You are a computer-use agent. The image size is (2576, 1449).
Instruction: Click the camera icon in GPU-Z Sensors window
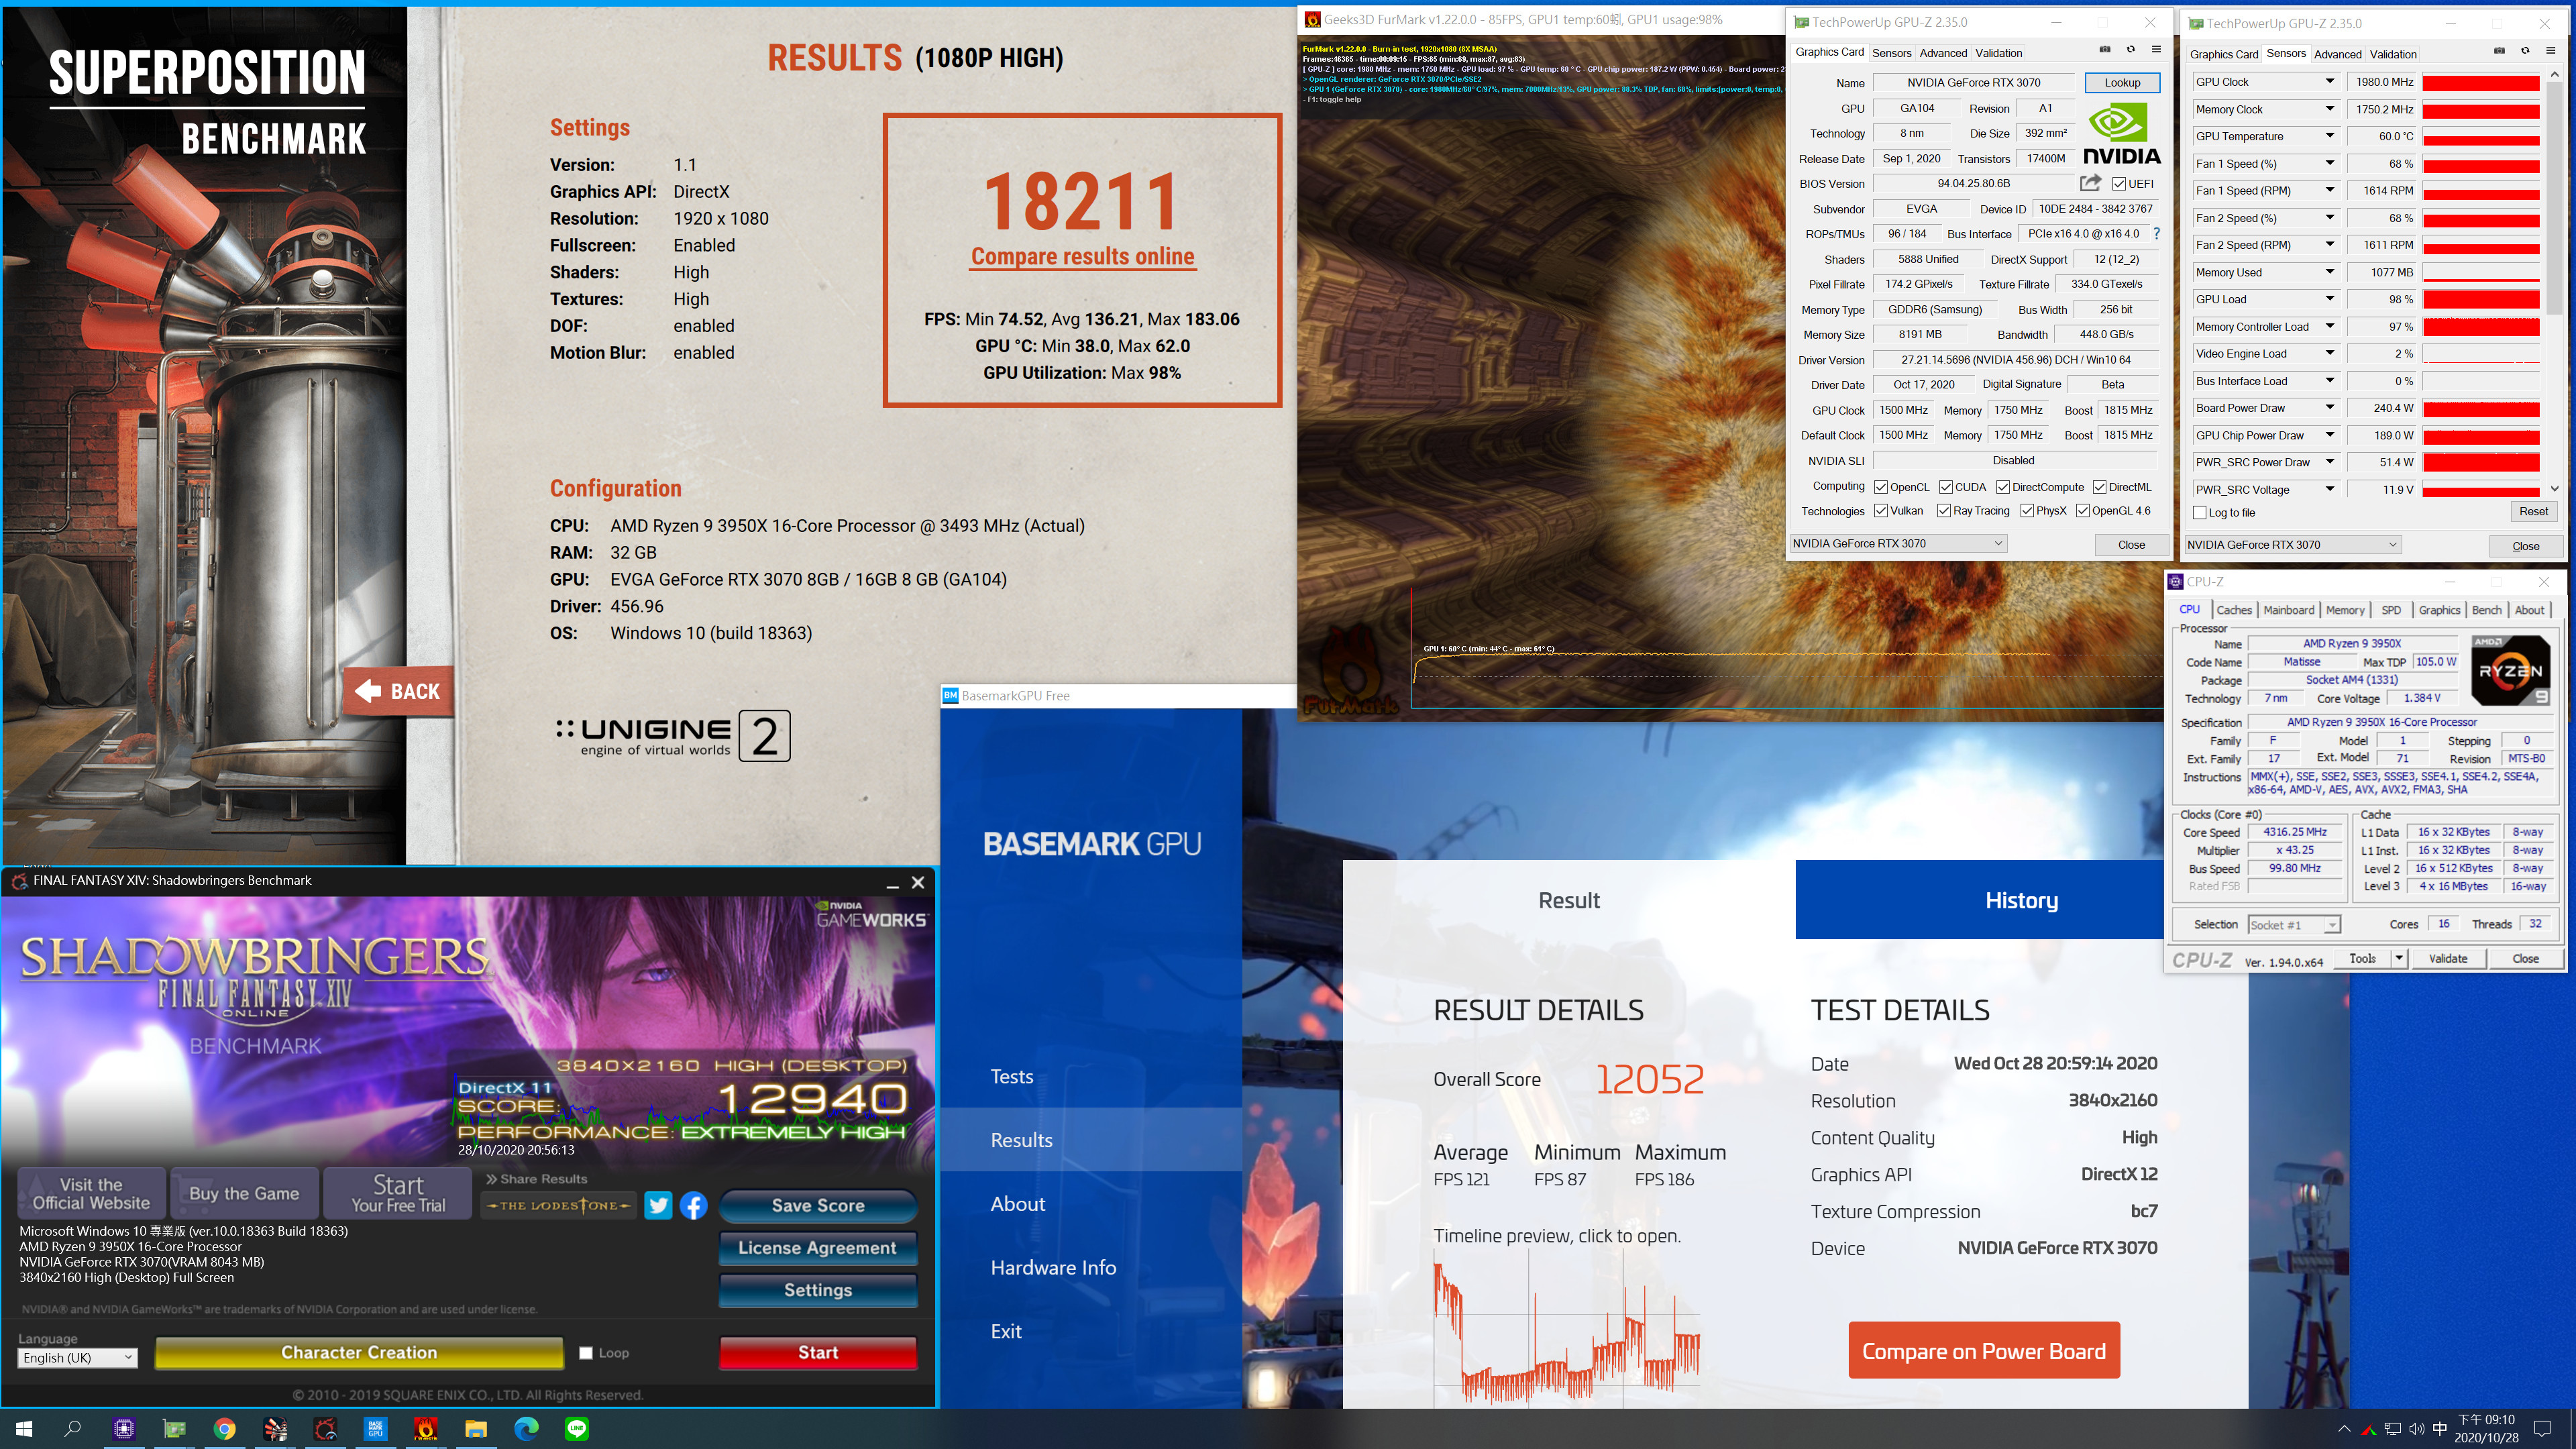click(x=2499, y=51)
